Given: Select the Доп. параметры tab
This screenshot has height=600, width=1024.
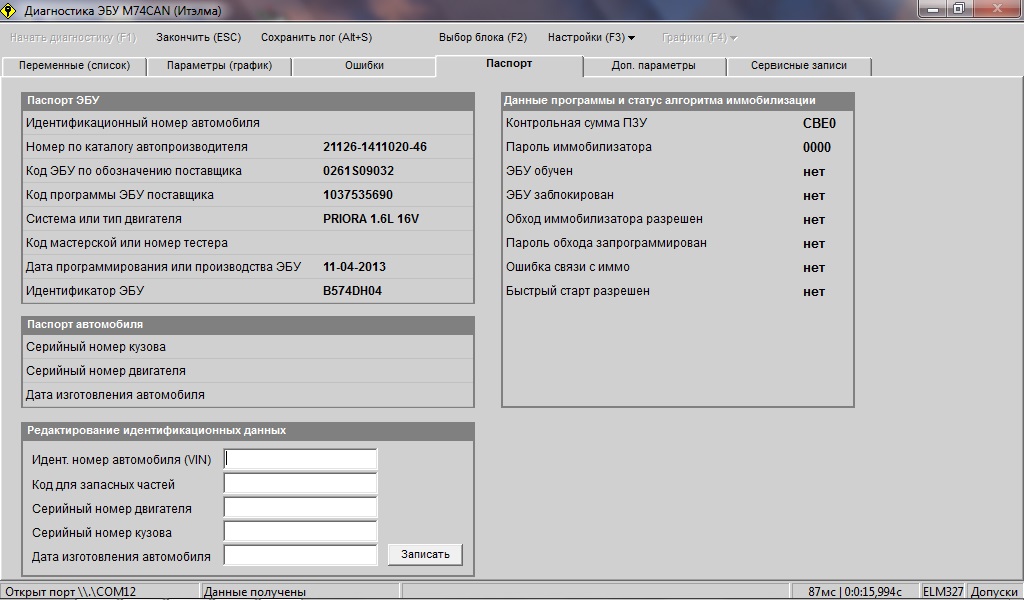Looking at the screenshot, I should [x=653, y=66].
